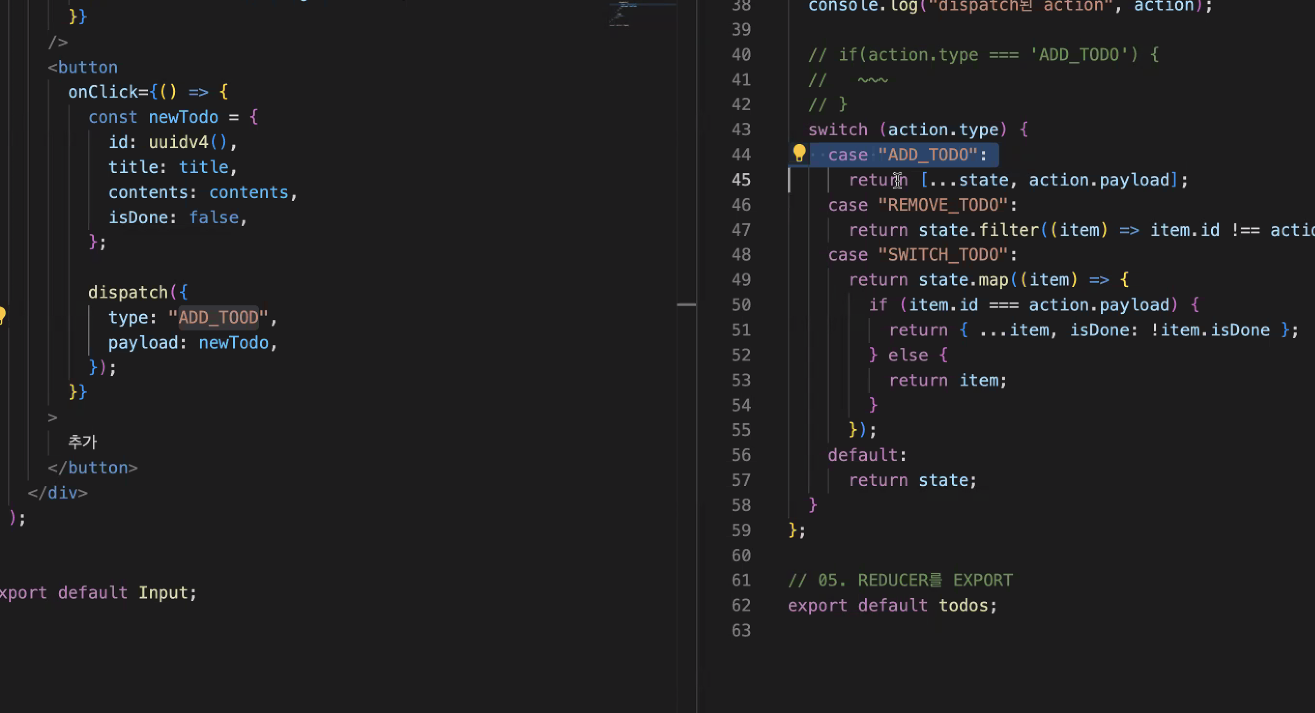The height and width of the screenshot is (713, 1315).
Task: Click the "export default todos;" line
Action: (x=893, y=604)
